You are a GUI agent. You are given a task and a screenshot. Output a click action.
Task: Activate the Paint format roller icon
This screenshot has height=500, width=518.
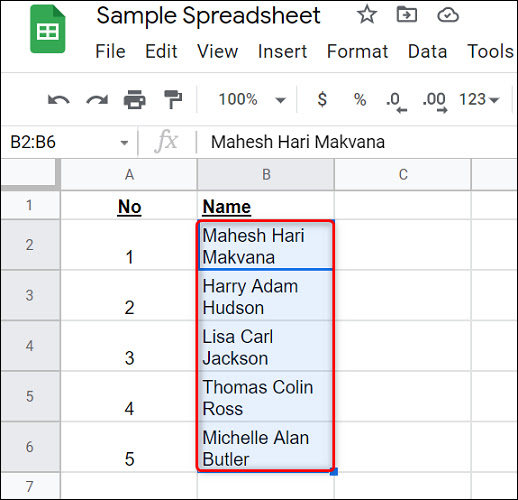click(173, 99)
